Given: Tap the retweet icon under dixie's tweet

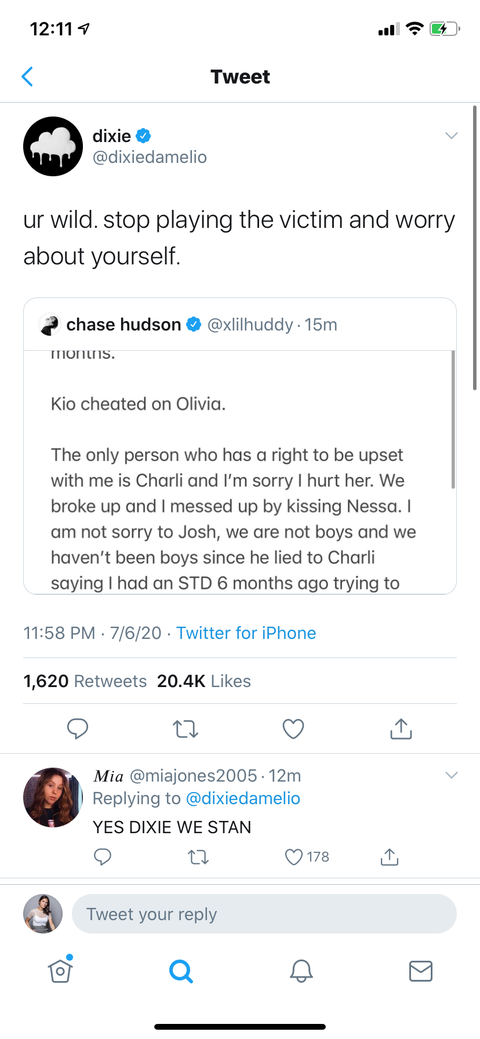Looking at the screenshot, I should pyautogui.click(x=186, y=729).
